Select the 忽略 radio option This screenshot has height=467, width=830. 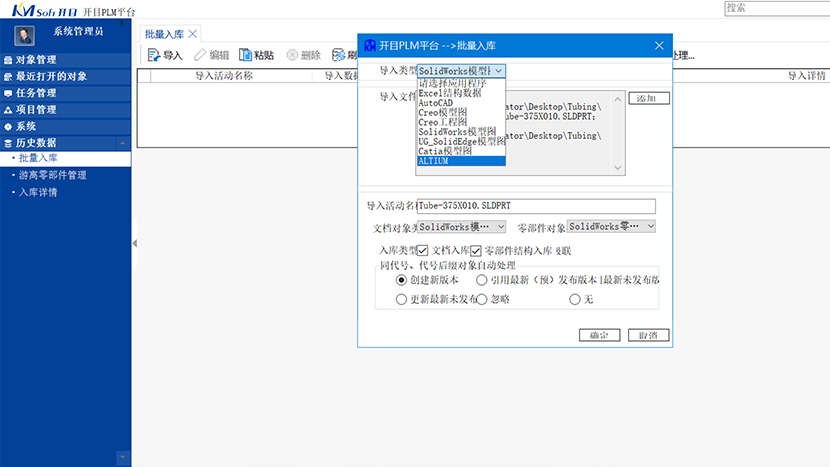[482, 299]
